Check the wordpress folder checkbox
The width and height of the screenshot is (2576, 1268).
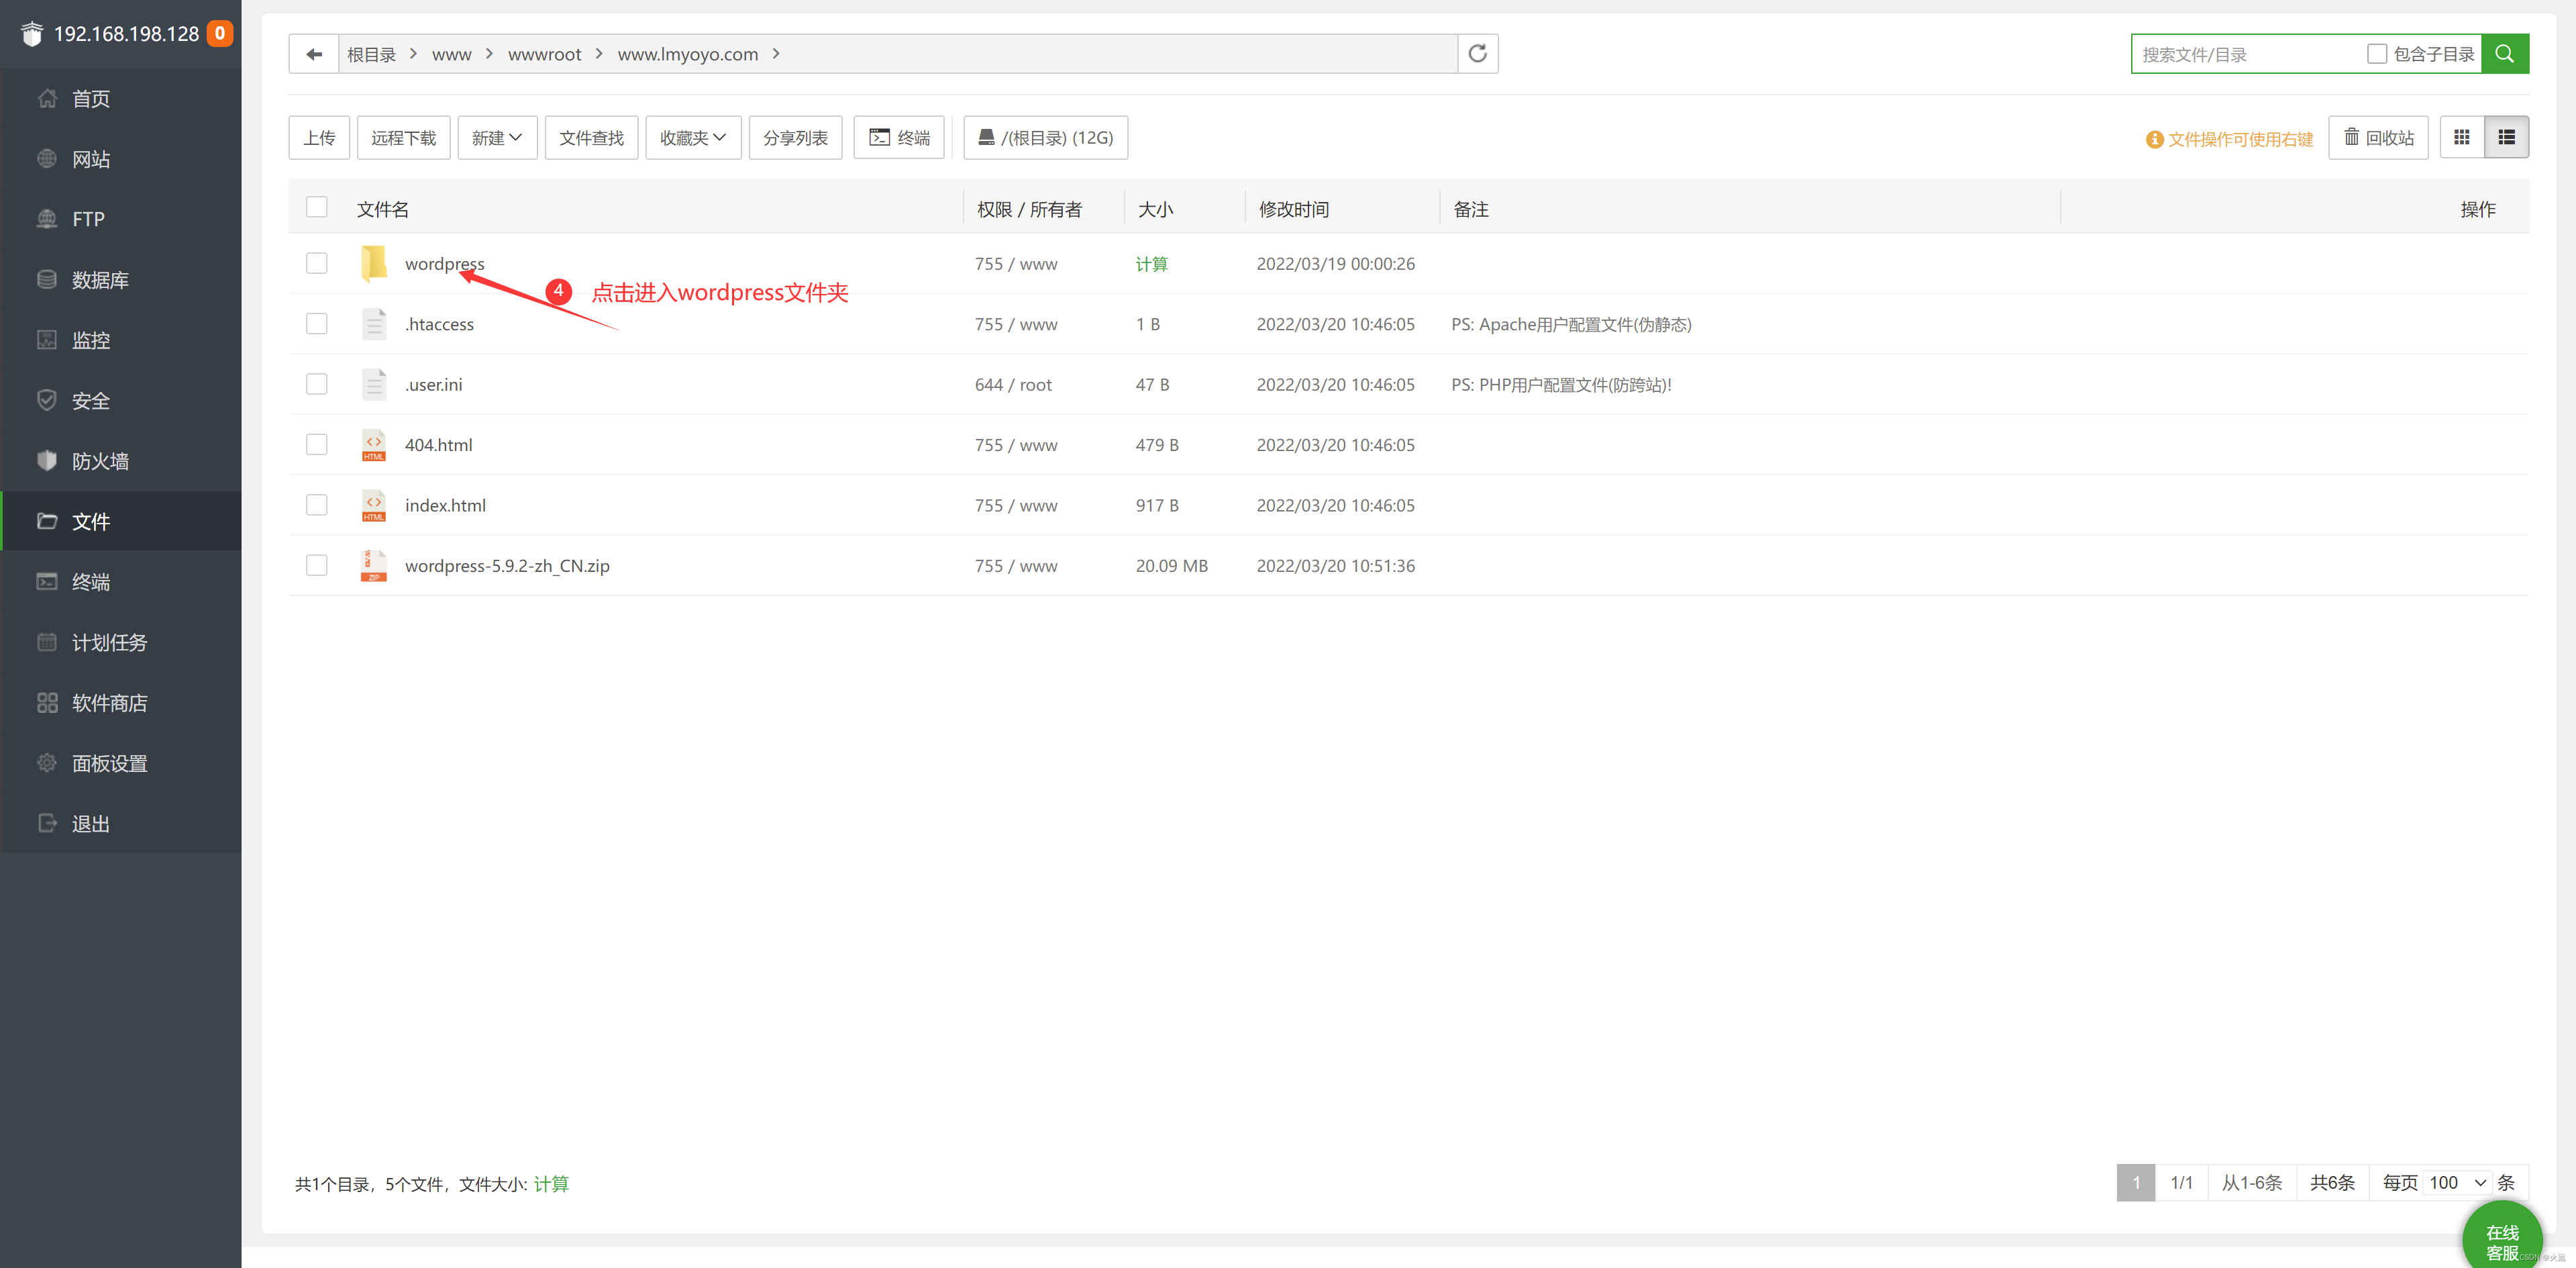coord(317,263)
